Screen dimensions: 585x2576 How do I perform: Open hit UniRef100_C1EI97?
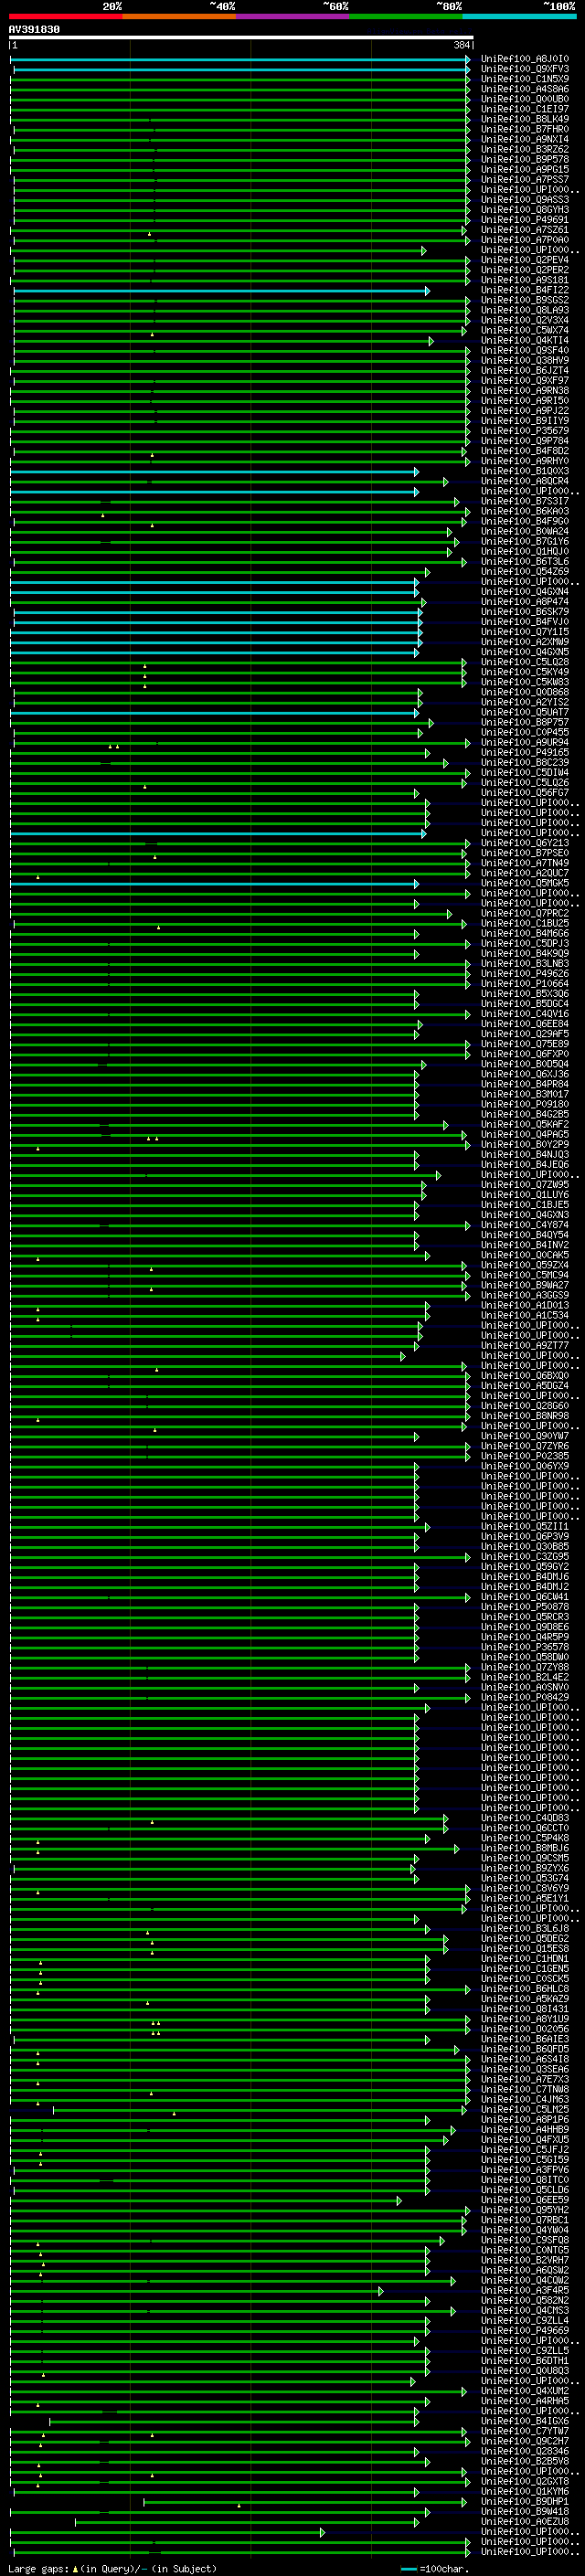tap(525, 109)
